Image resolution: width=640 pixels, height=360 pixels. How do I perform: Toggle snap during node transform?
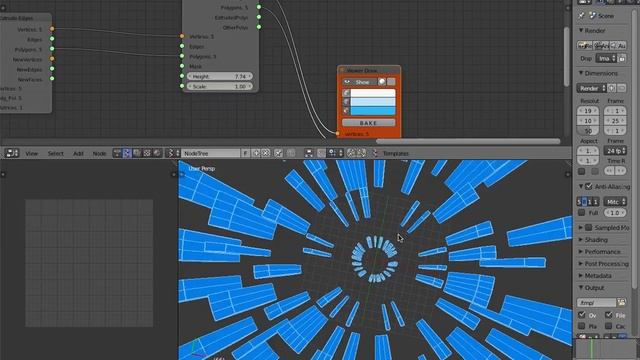pos(322,153)
